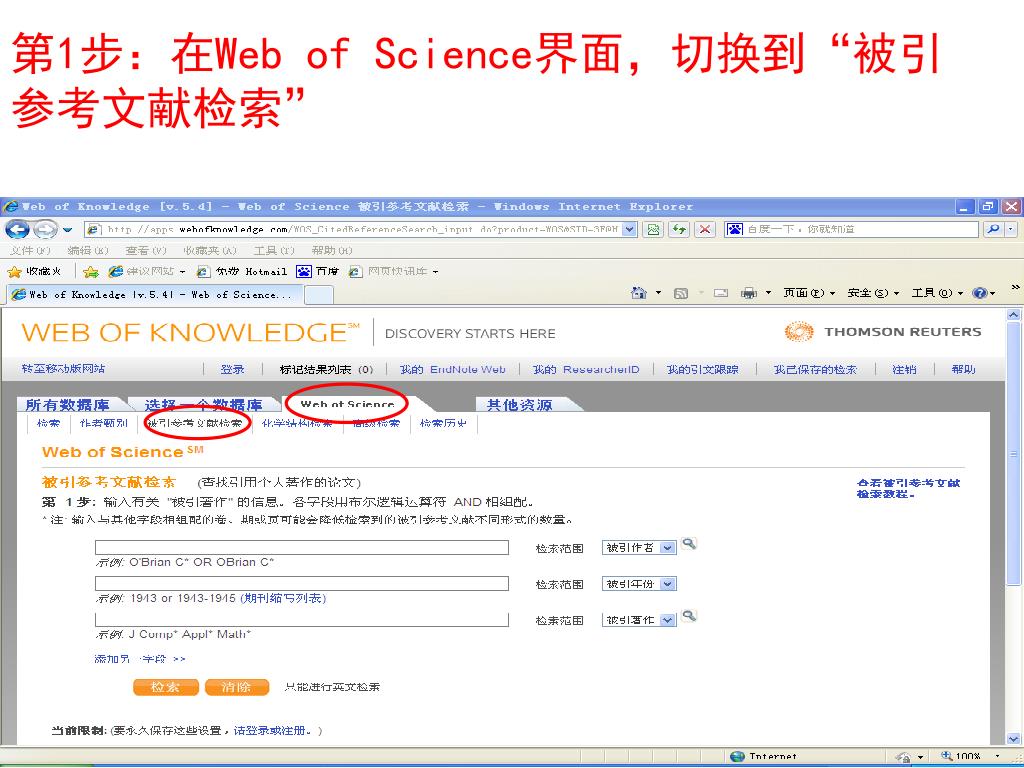Click the orange 清除 clear button
Screen dimensions: 1024x768
(x=237, y=687)
